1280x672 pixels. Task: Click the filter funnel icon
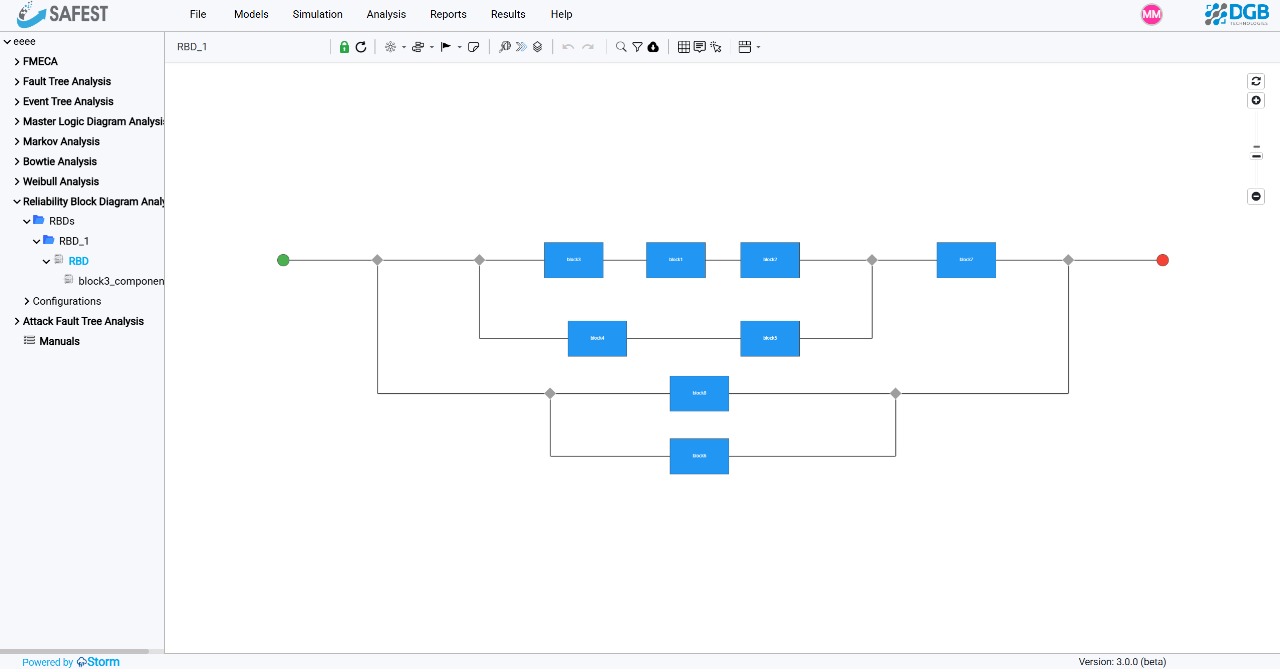coord(637,46)
